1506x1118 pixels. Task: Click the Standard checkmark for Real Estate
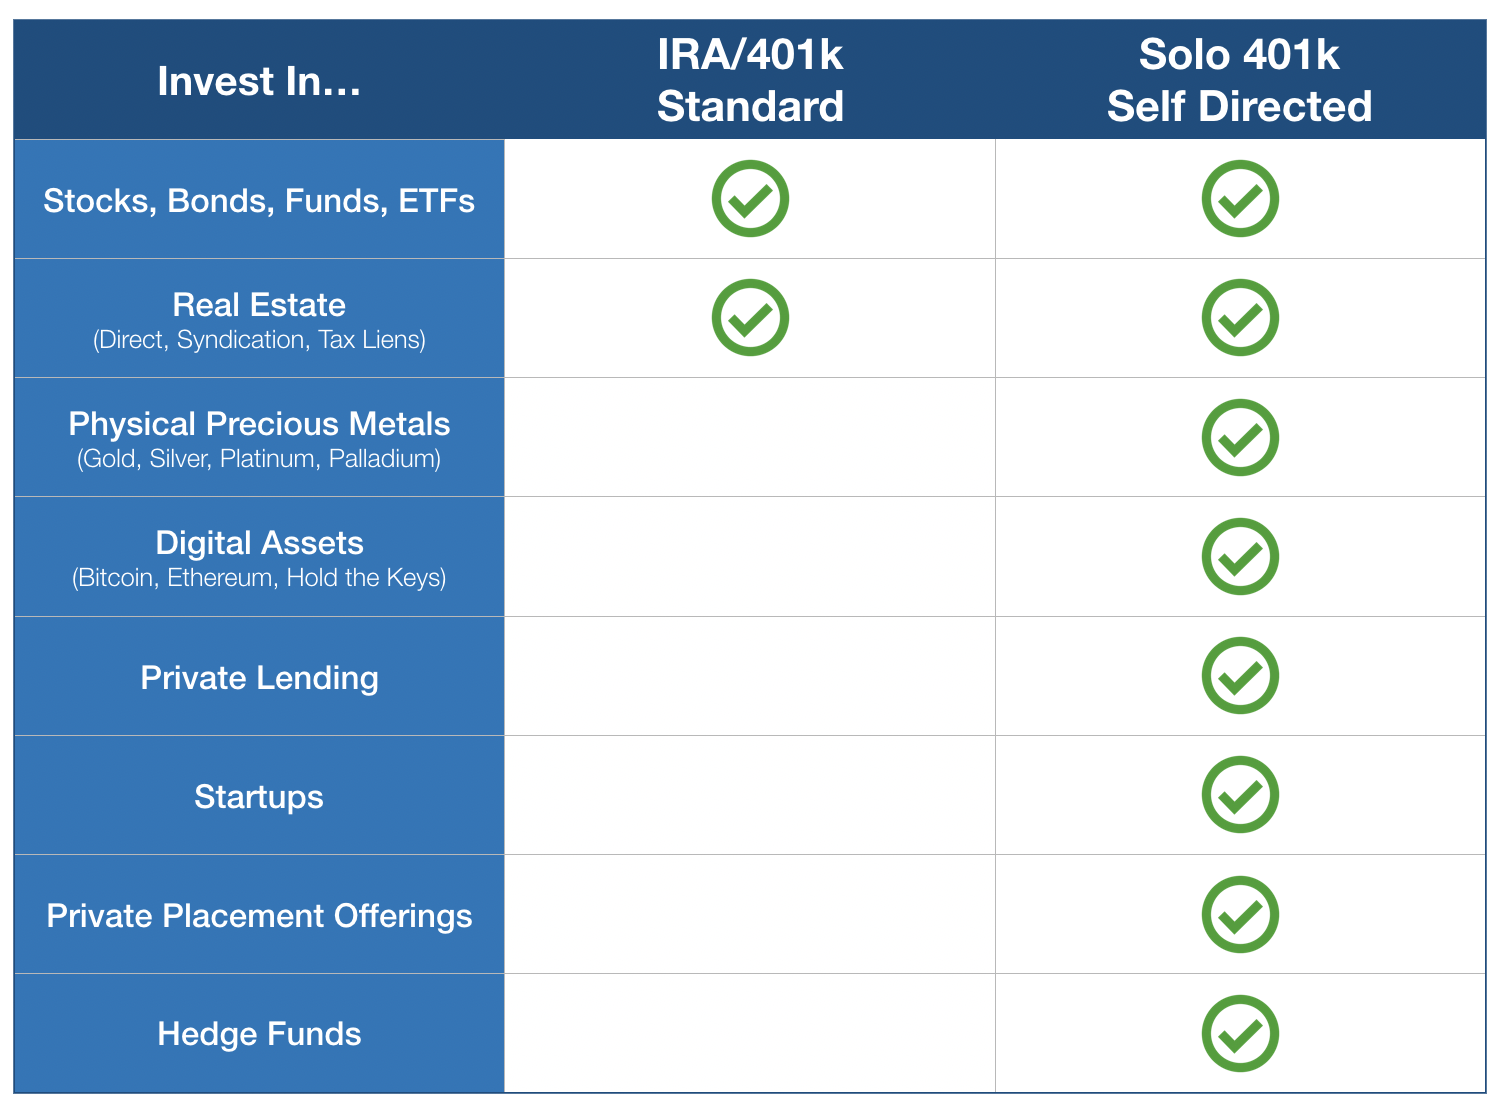[750, 317]
